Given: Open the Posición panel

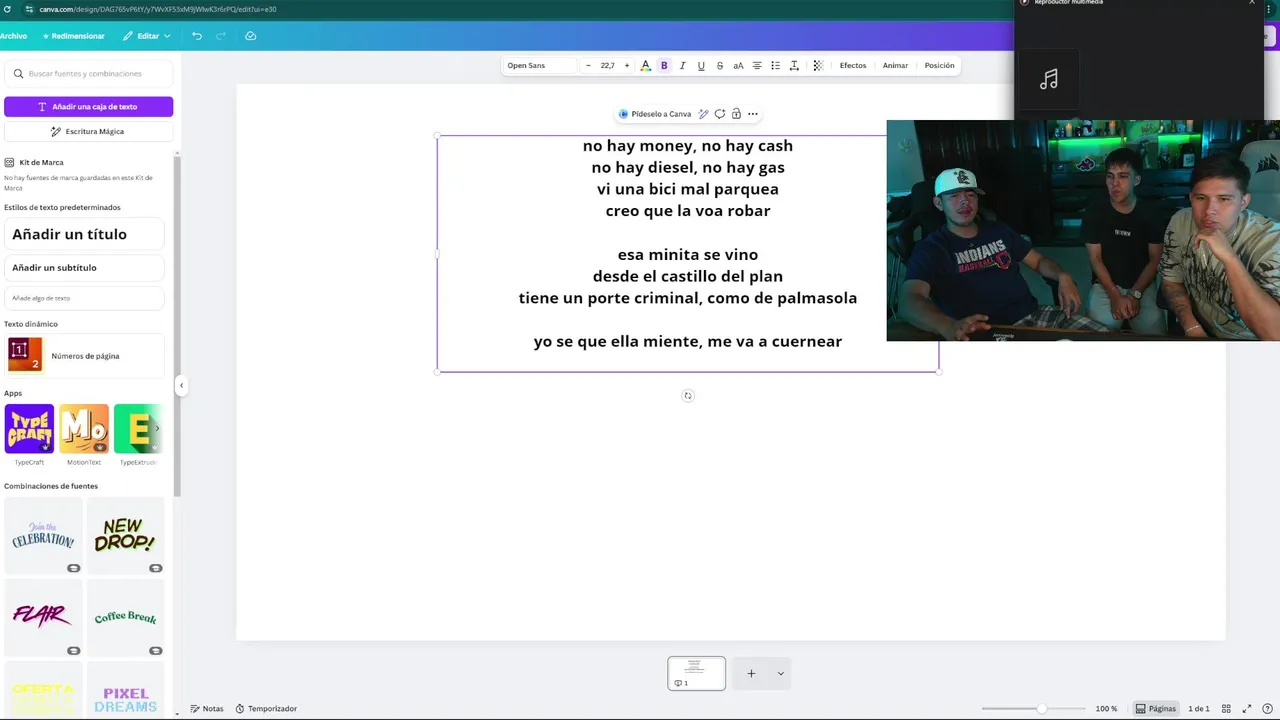Looking at the screenshot, I should click(x=939, y=66).
